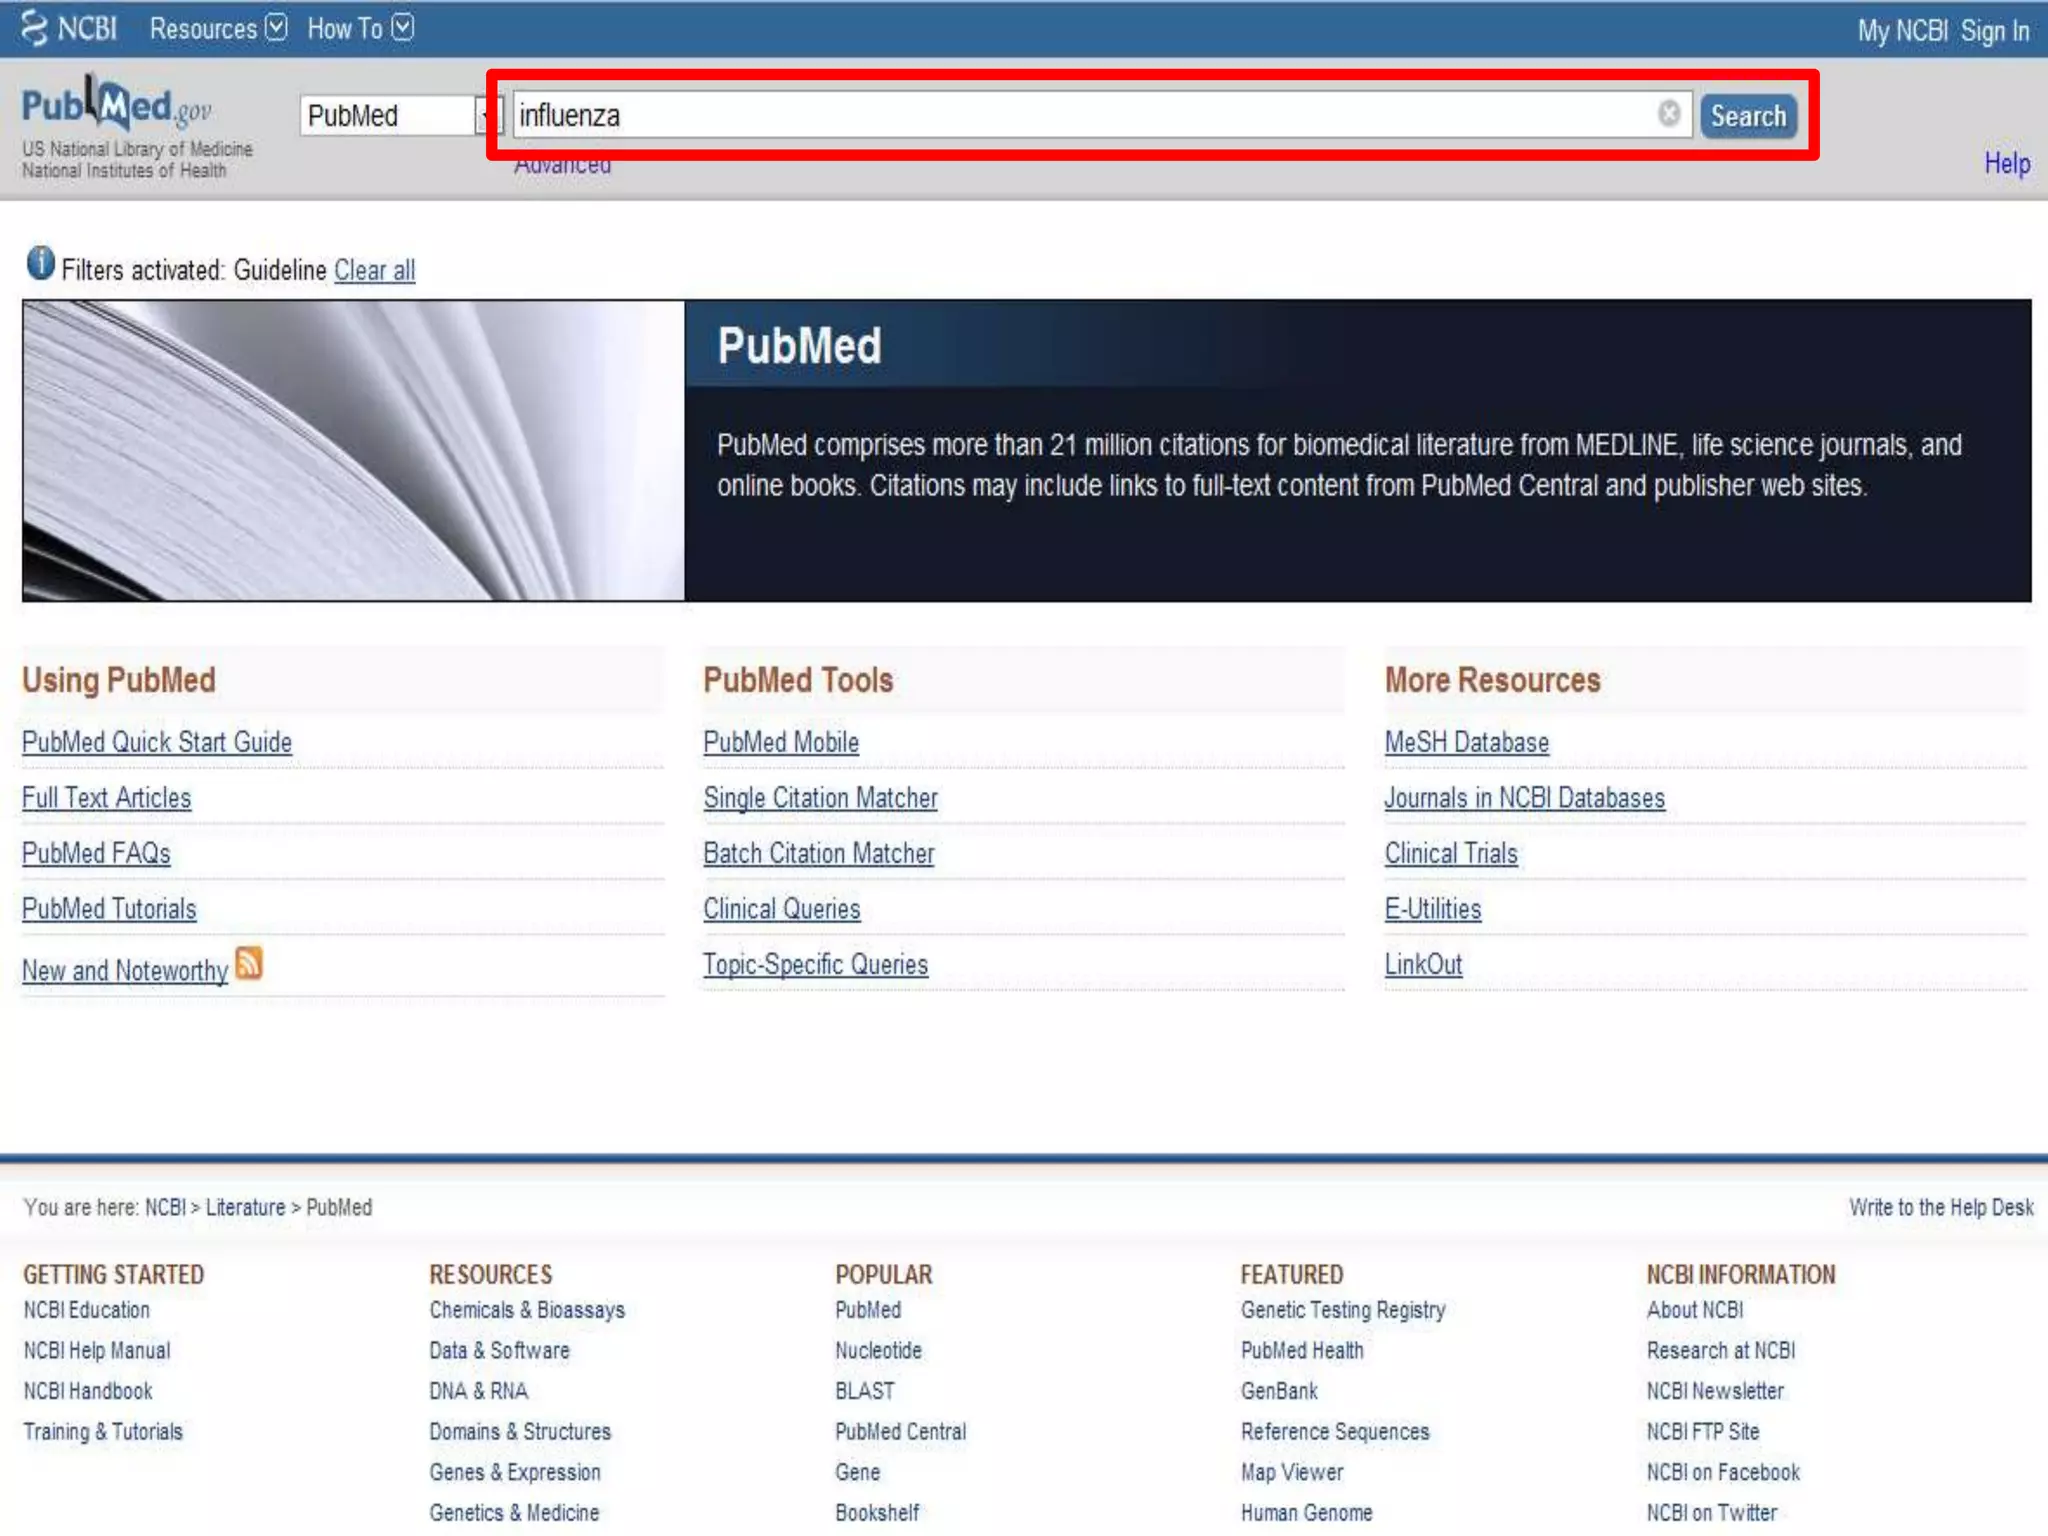Open the Help link
2048x1536 pixels.
pos(2006,163)
